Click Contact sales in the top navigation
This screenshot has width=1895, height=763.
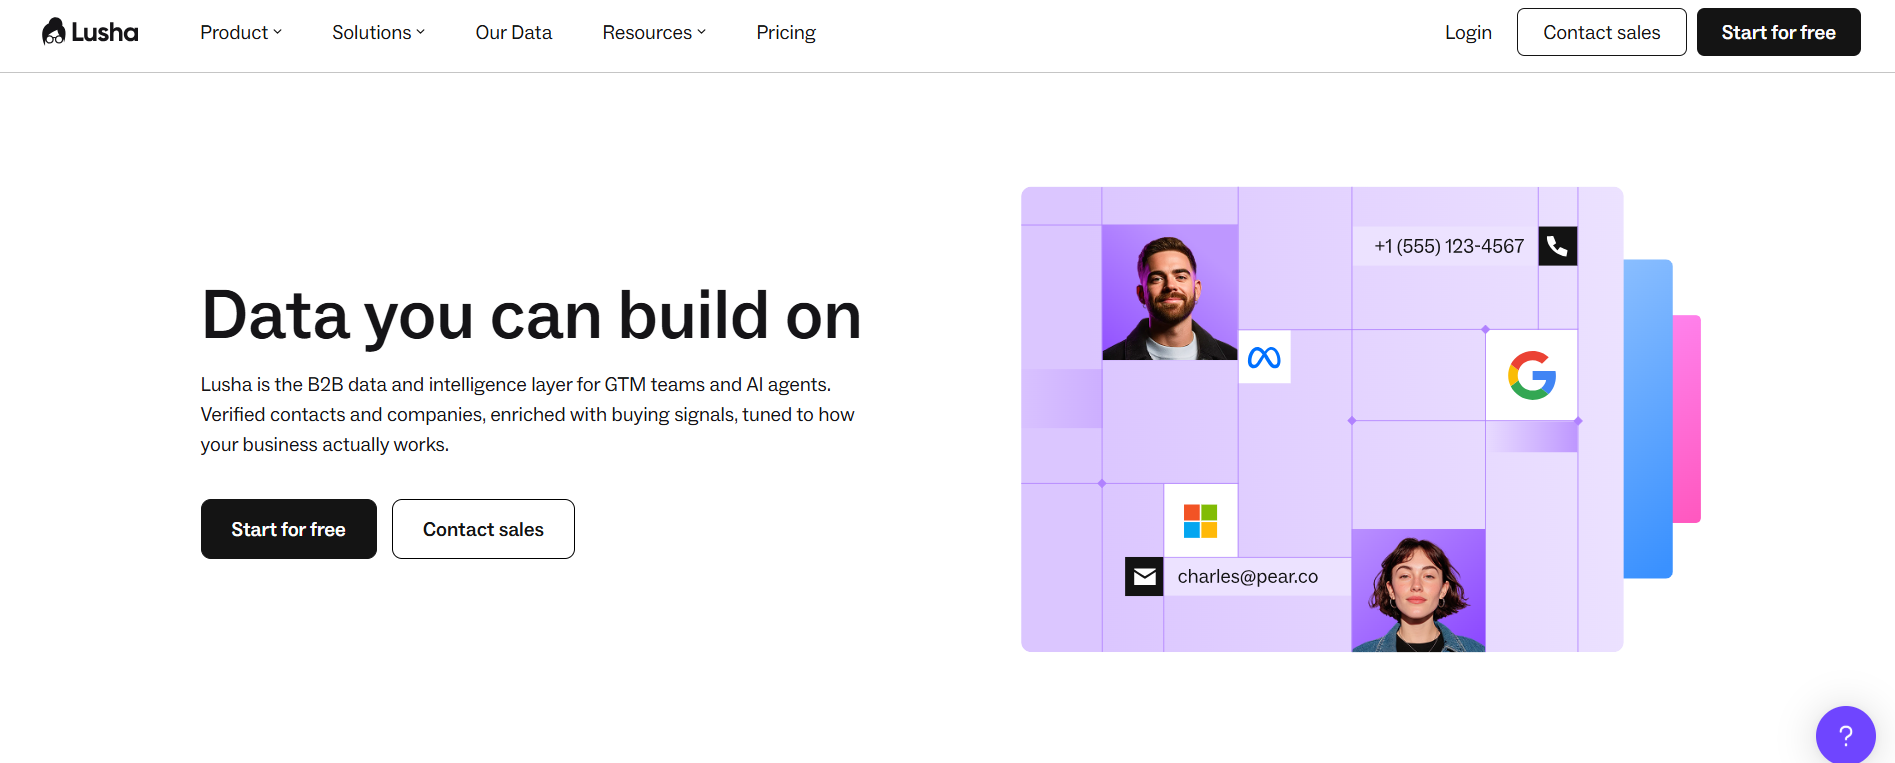pos(1601,32)
